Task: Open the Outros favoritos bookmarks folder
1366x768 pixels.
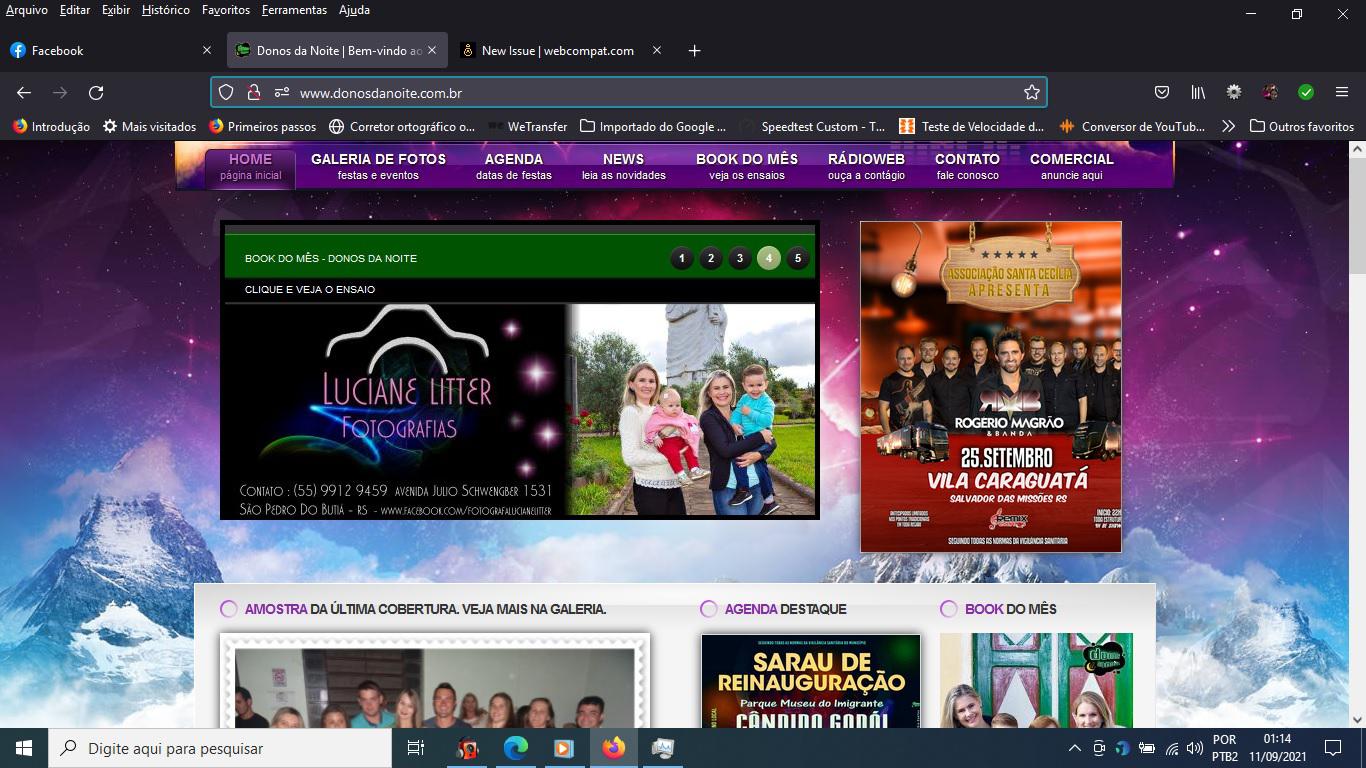Action: (x=1302, y=126)
